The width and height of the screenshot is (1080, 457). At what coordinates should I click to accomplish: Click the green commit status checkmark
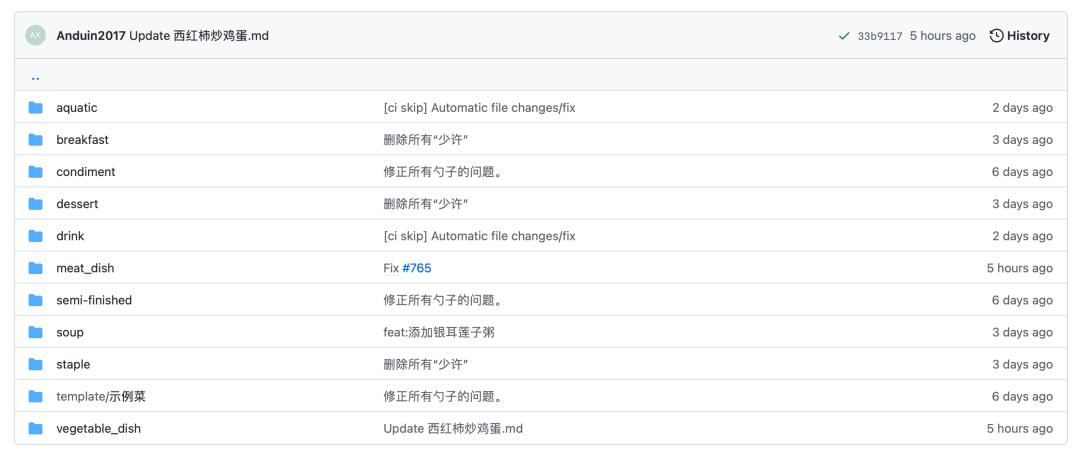(x=844, y=36)
